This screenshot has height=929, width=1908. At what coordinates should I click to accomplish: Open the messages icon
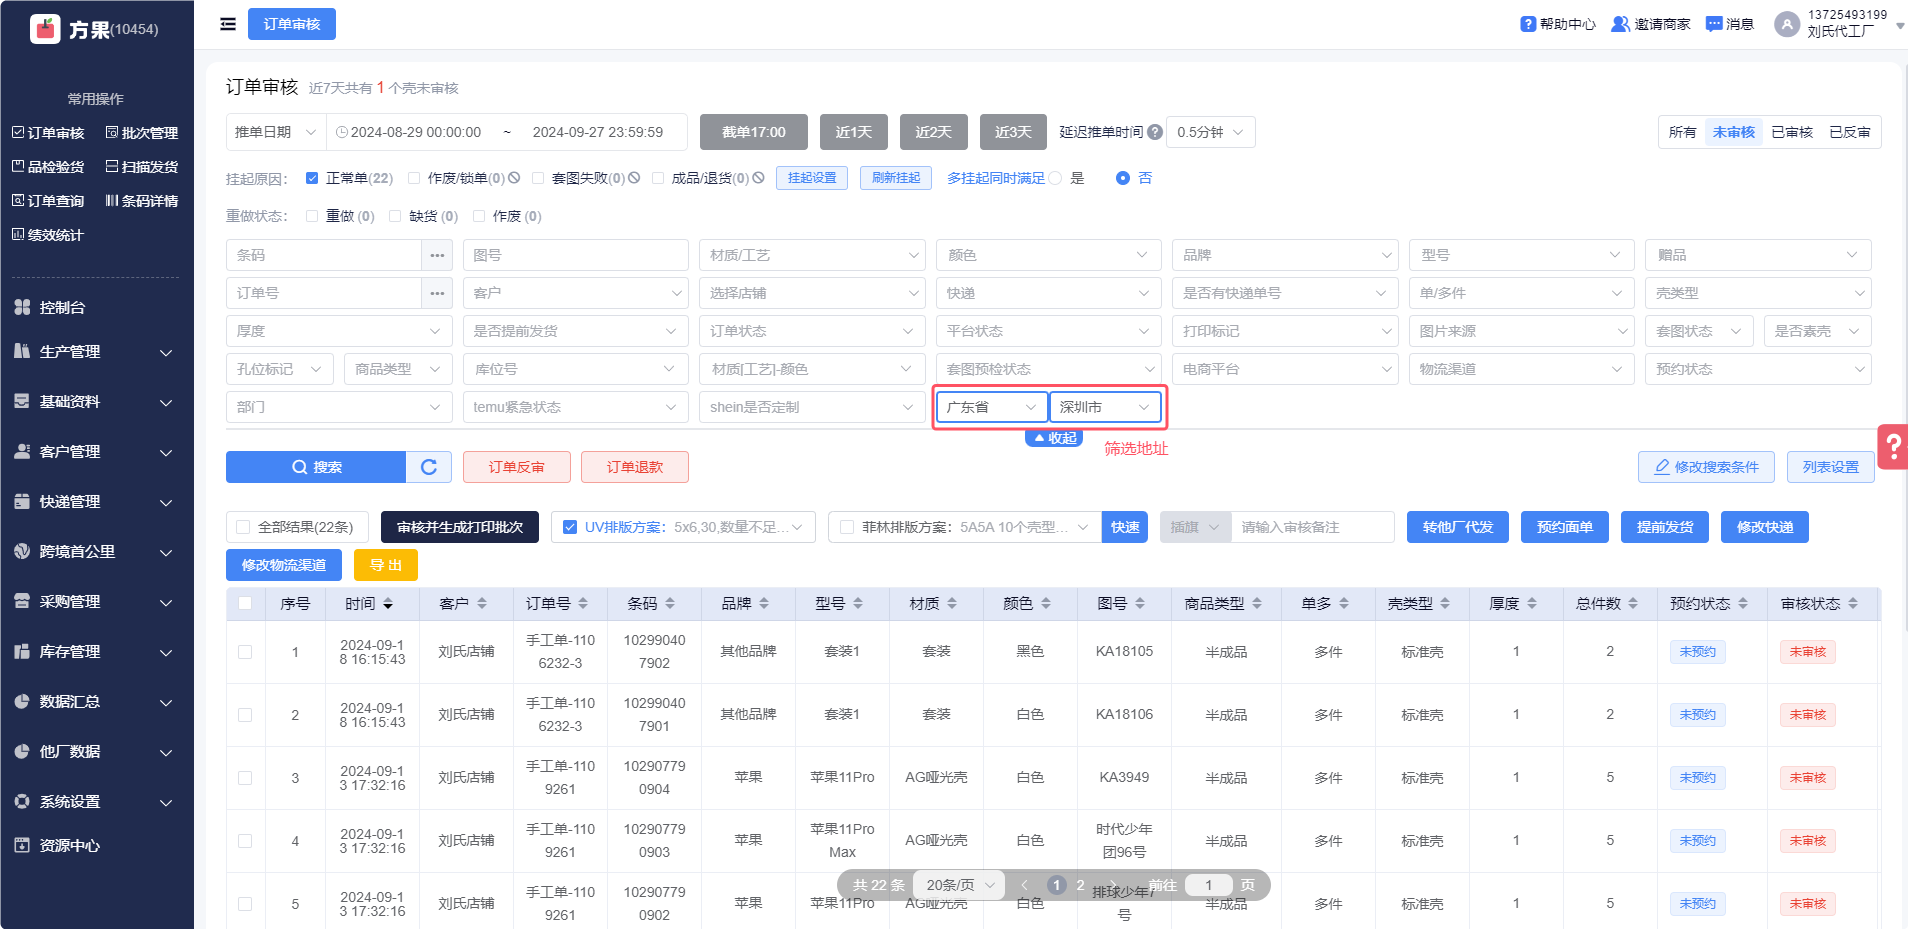click(1714, 24)
